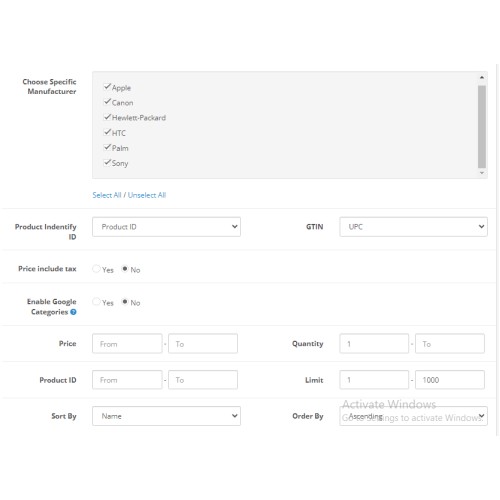Toggle the HTC manufacturer checkbox
Image resolution: width=500 pixels, height=500 pixels.
point(107,132)
